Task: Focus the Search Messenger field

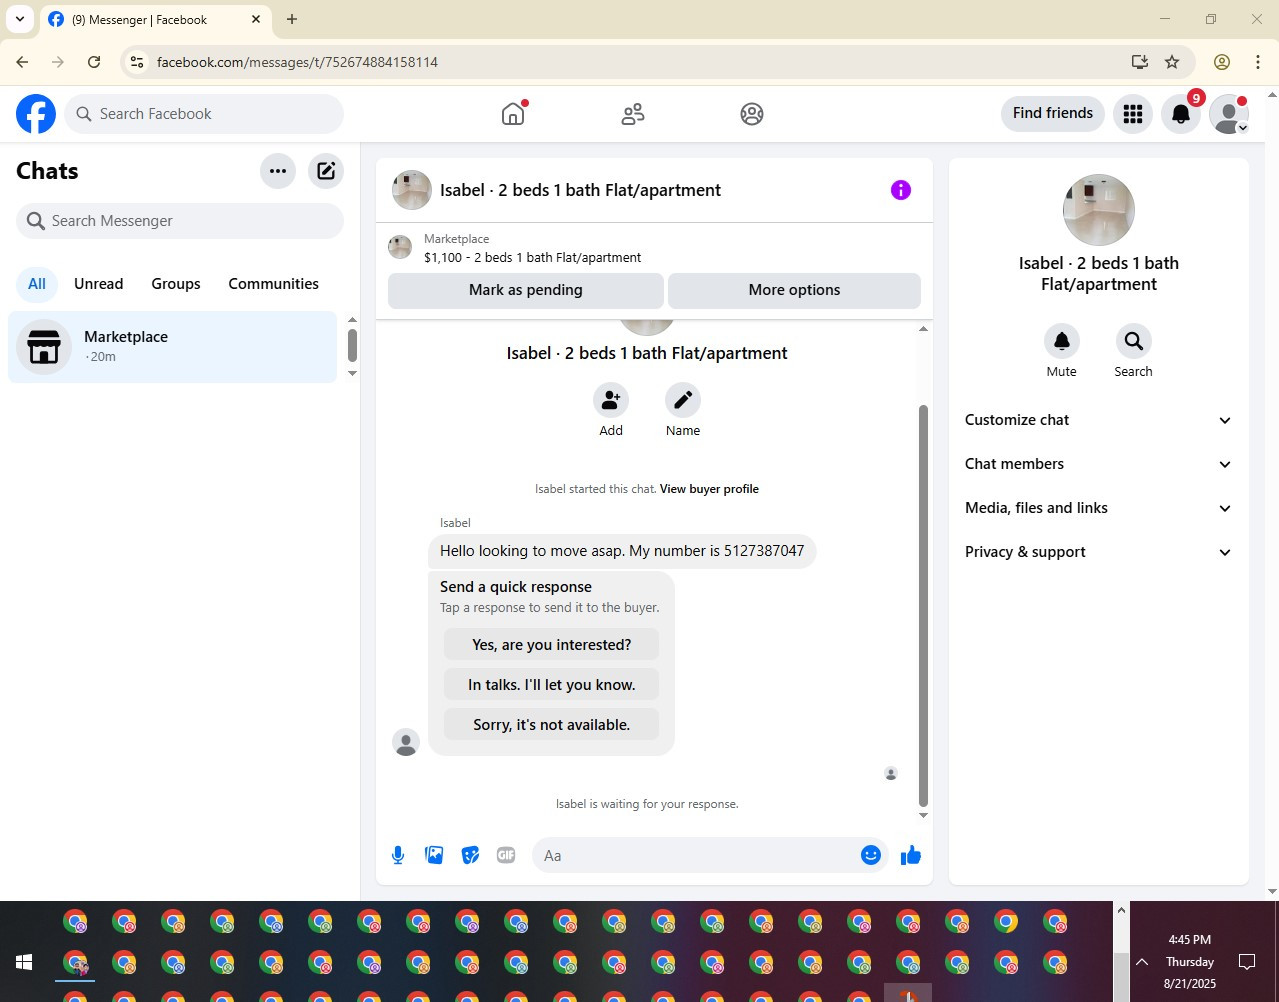Action: (180, 221)
